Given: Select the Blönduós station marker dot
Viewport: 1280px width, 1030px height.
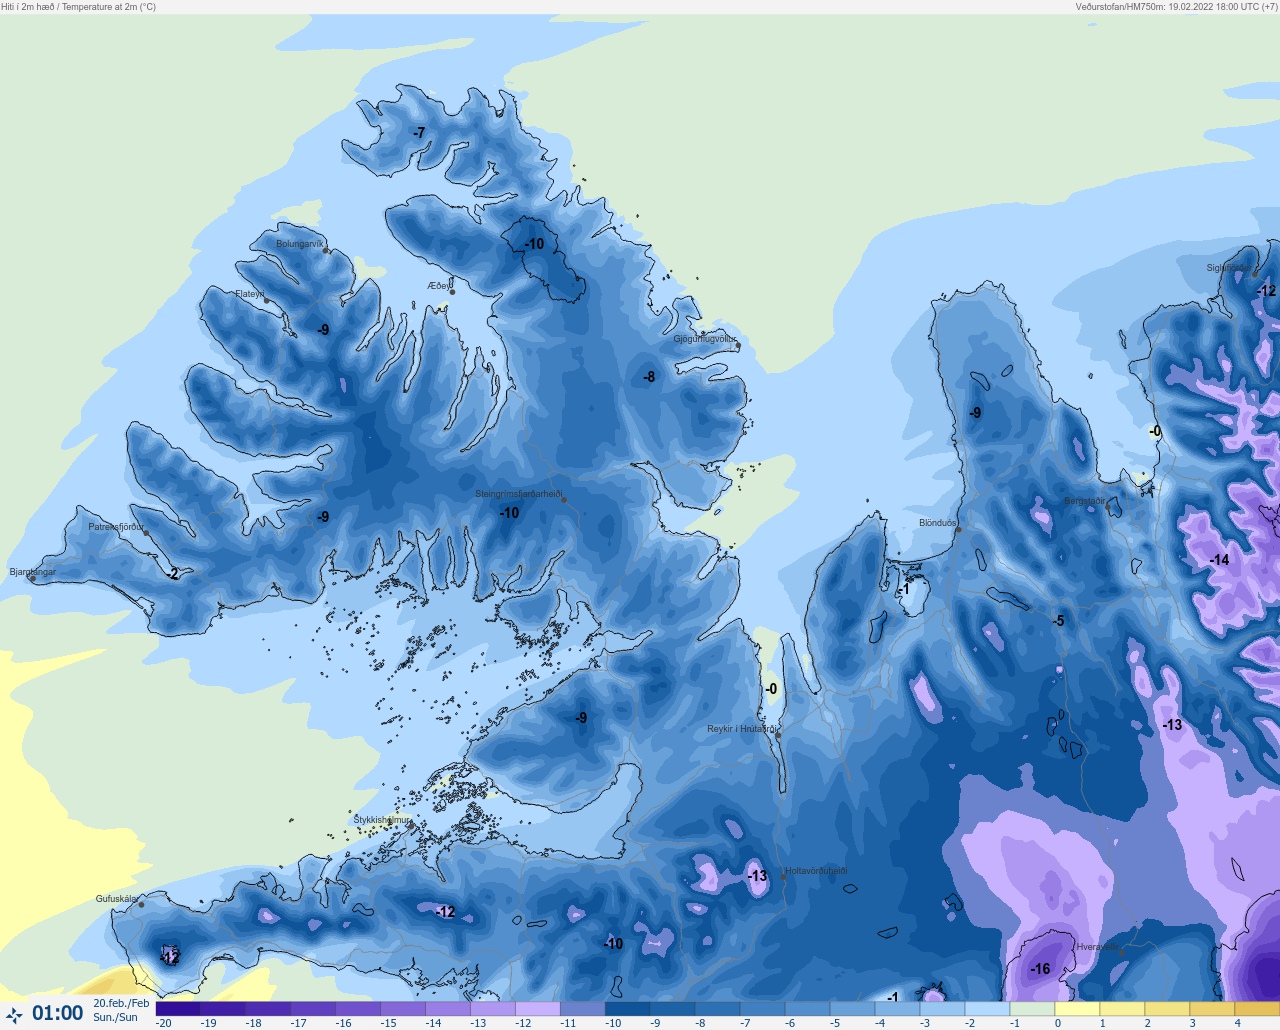Looking at the screenshot, I should [x=958, y=530].
